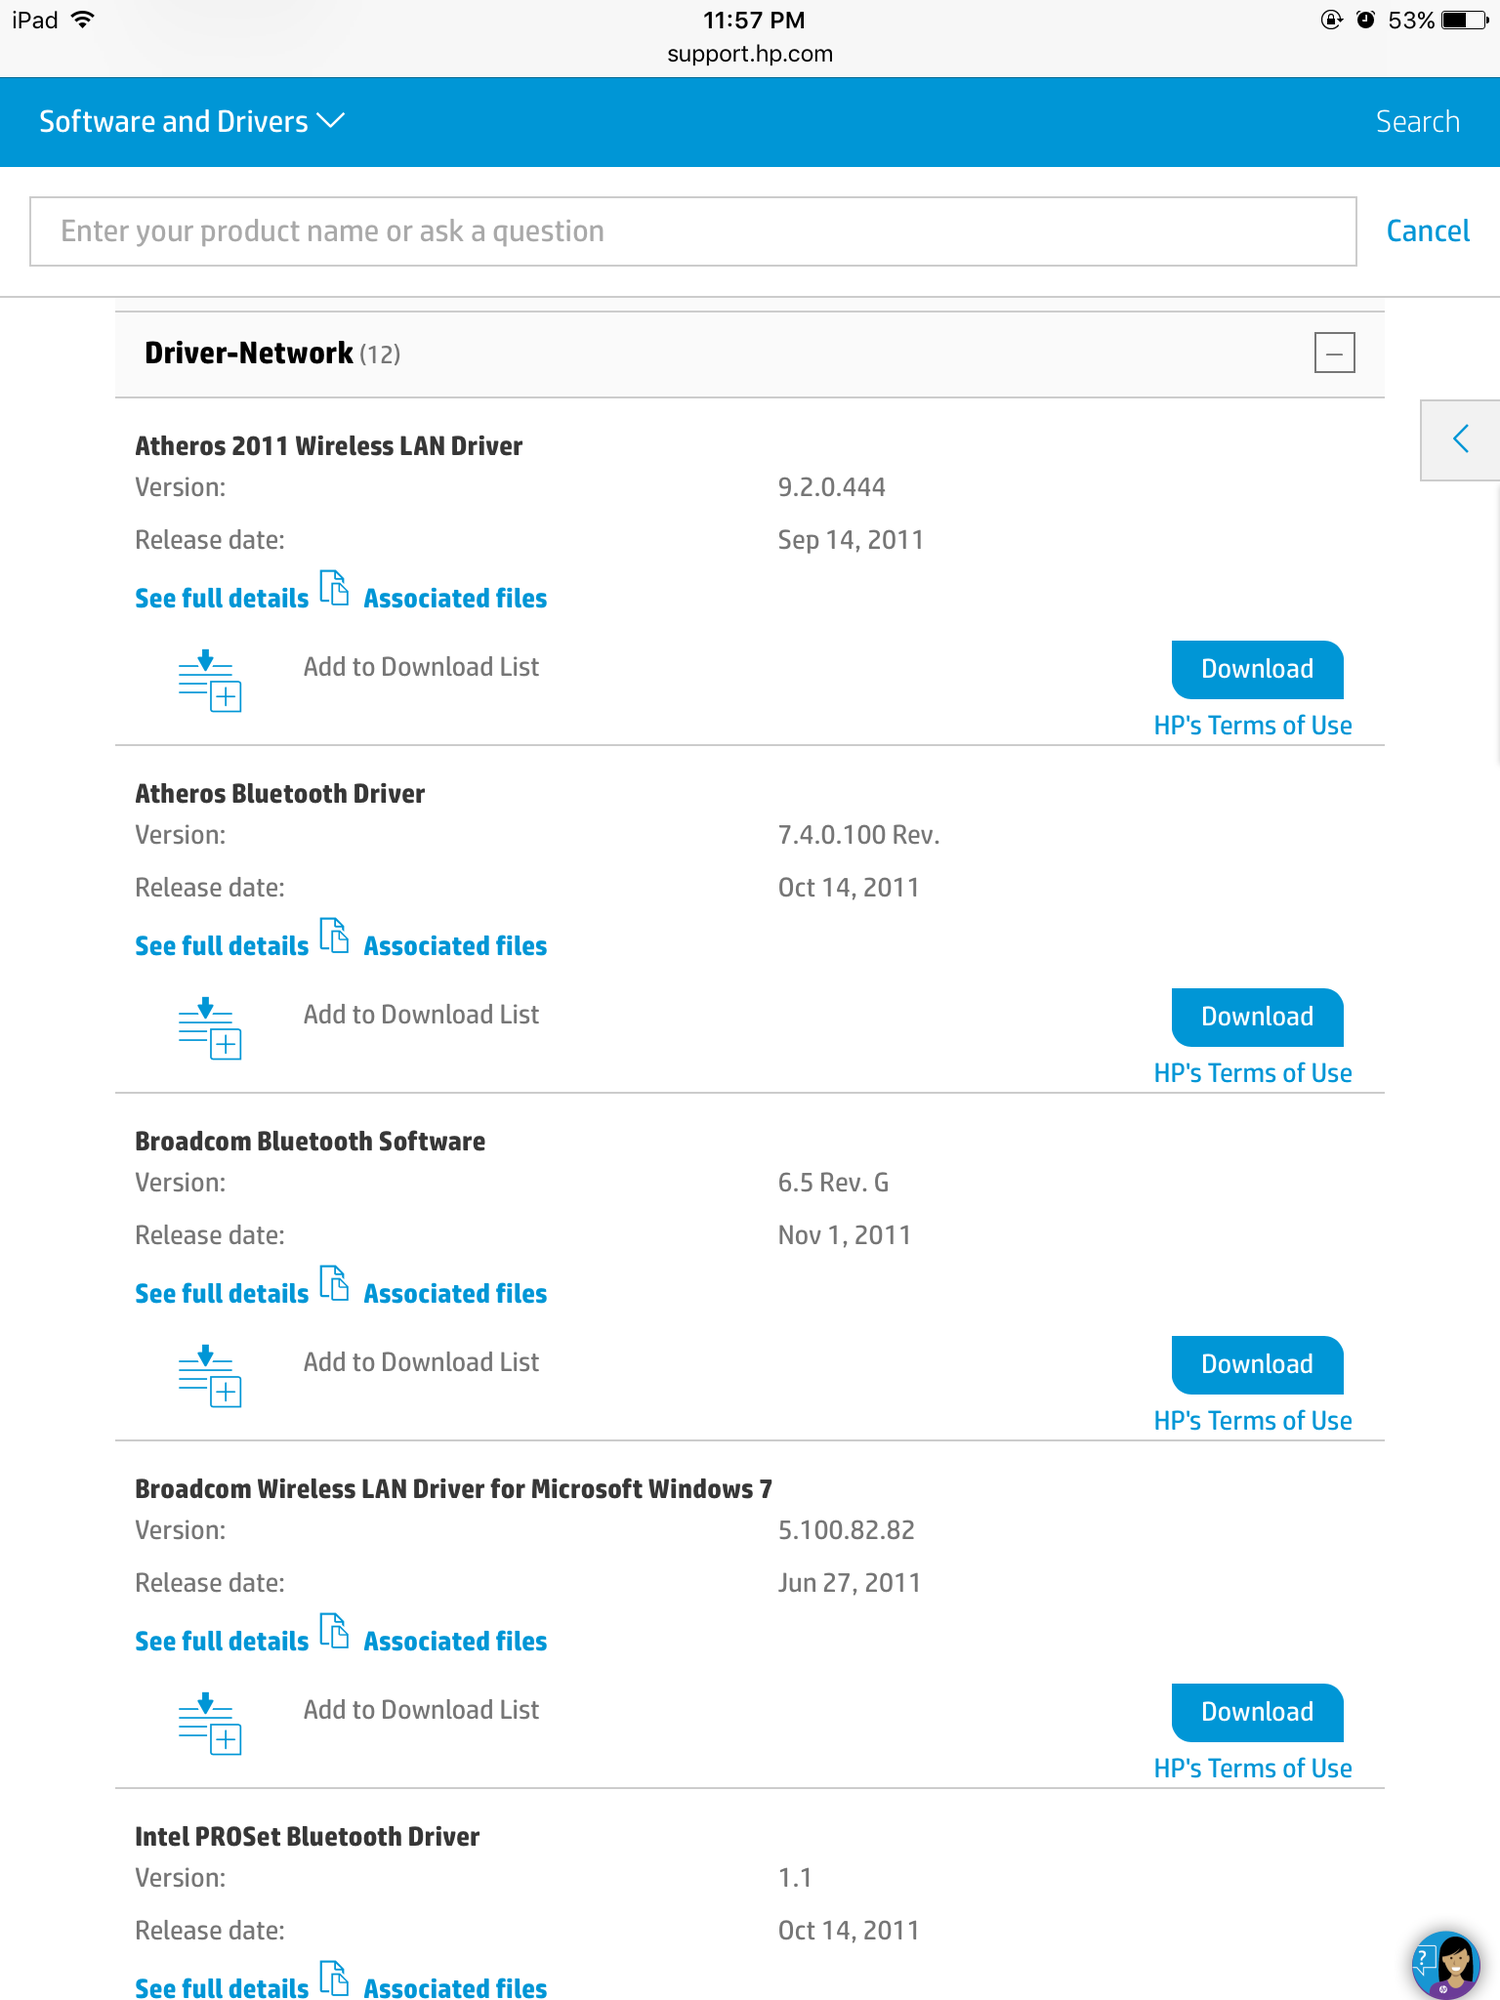The image size is (1500, 2000).
Task: Collapse the Driver-Network section
Action: tap(1334, 353)
